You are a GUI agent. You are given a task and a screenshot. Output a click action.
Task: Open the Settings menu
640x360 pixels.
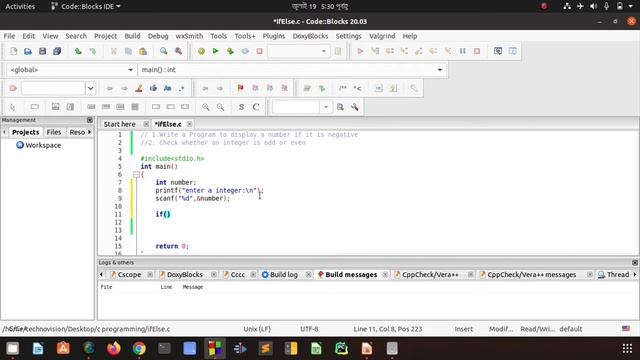coord(349,36)
